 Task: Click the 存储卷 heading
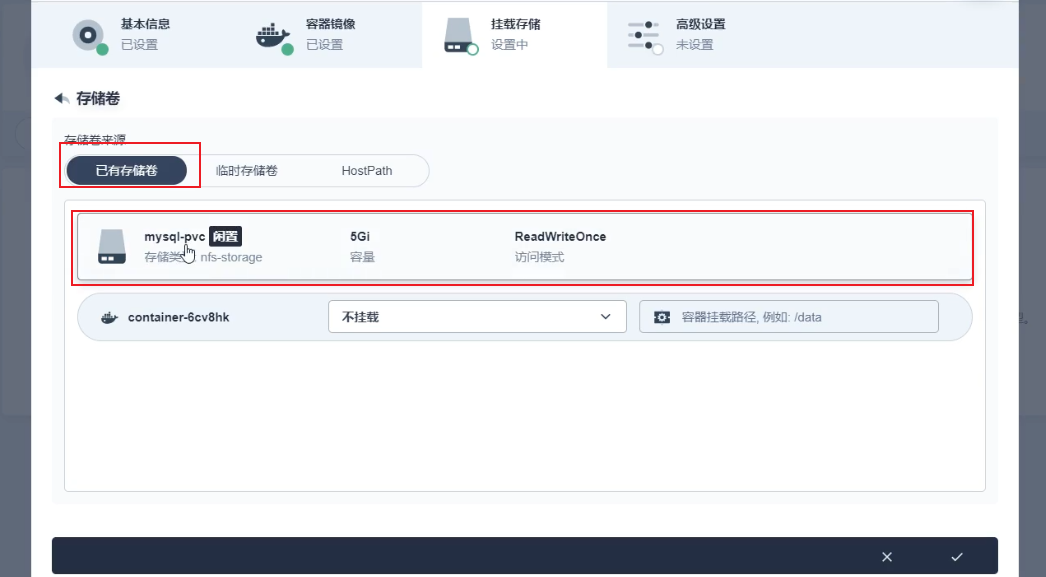coord(98,99)
